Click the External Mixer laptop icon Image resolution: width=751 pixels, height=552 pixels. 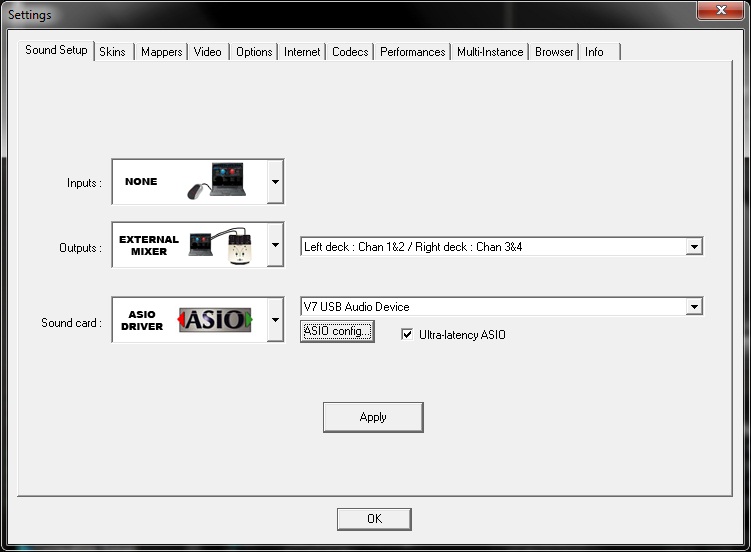pyautogui.click(x=201, y=245)
